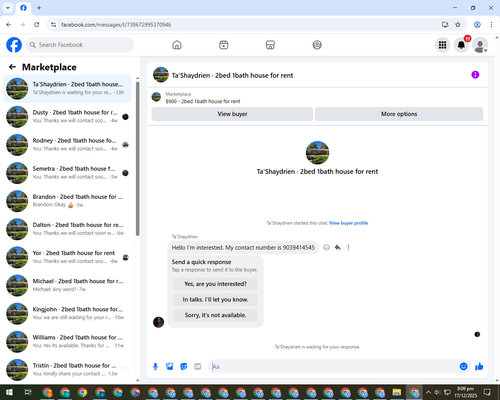The width and height of the screenshot is (500, 400).
Task: Click the voice clip microphone icon
Action: 155,367
